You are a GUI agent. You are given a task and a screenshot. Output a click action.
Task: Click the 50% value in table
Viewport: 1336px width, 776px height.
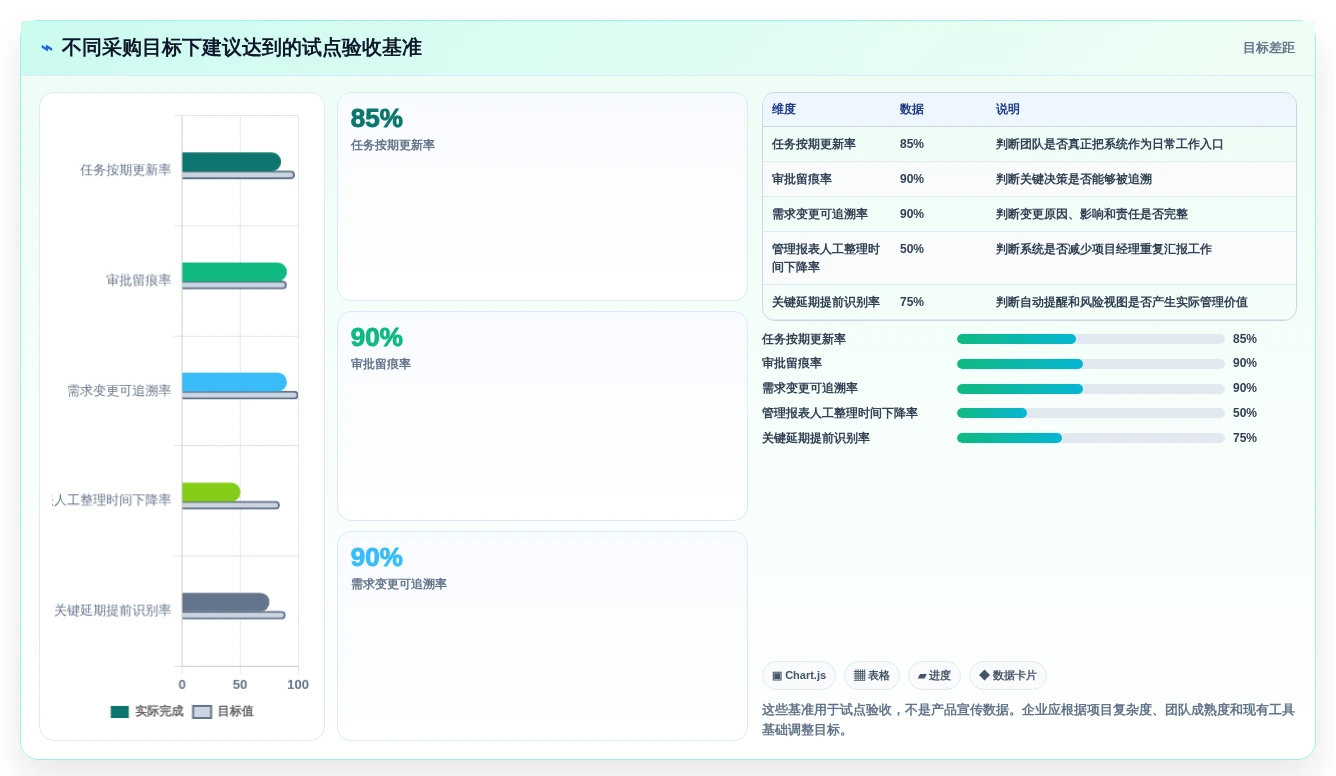coord(912,249)
